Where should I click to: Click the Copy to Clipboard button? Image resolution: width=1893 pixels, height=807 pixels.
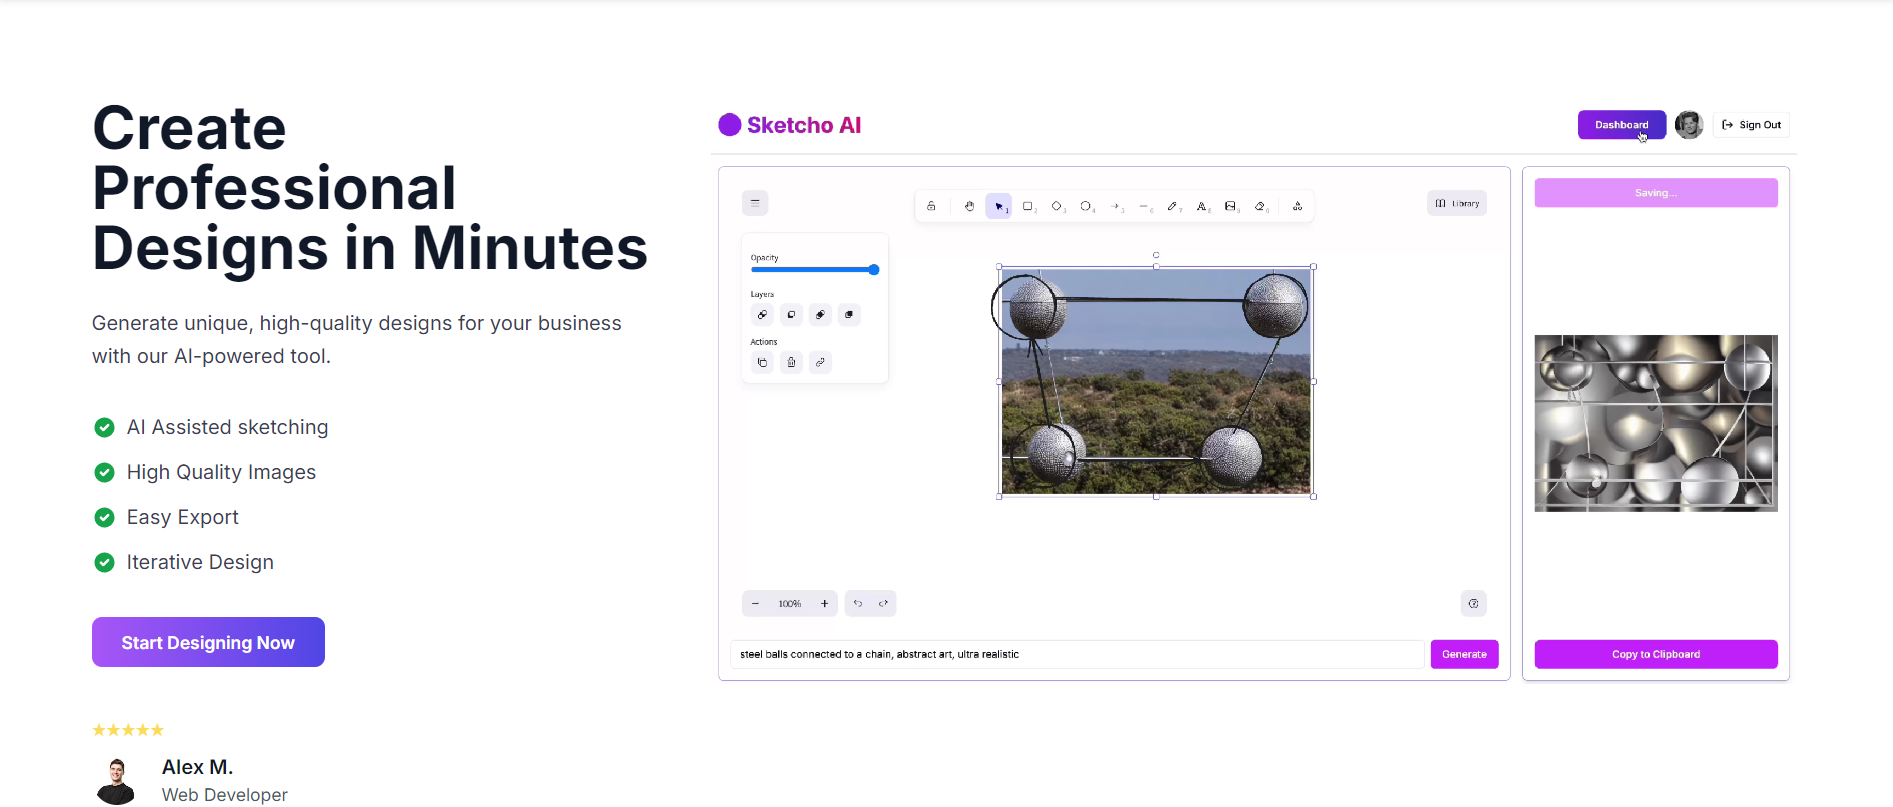coord(1656,654)
